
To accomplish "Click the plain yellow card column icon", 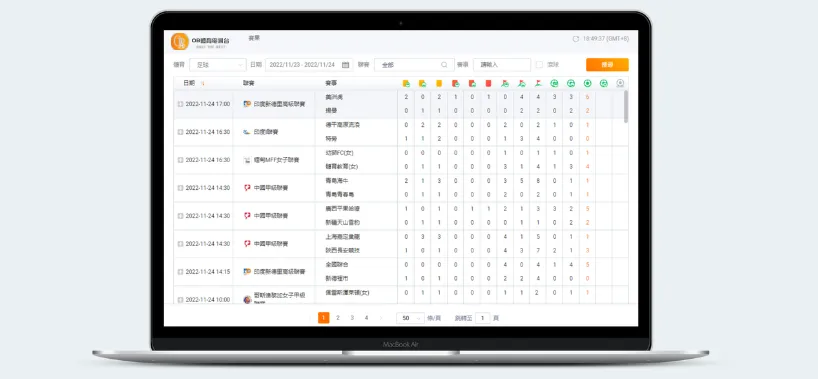I will pos(439,83).
